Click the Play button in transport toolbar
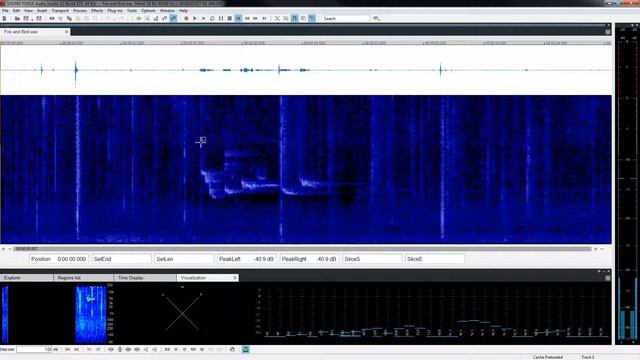Screen dimensions: 640x360 [195, 18]
